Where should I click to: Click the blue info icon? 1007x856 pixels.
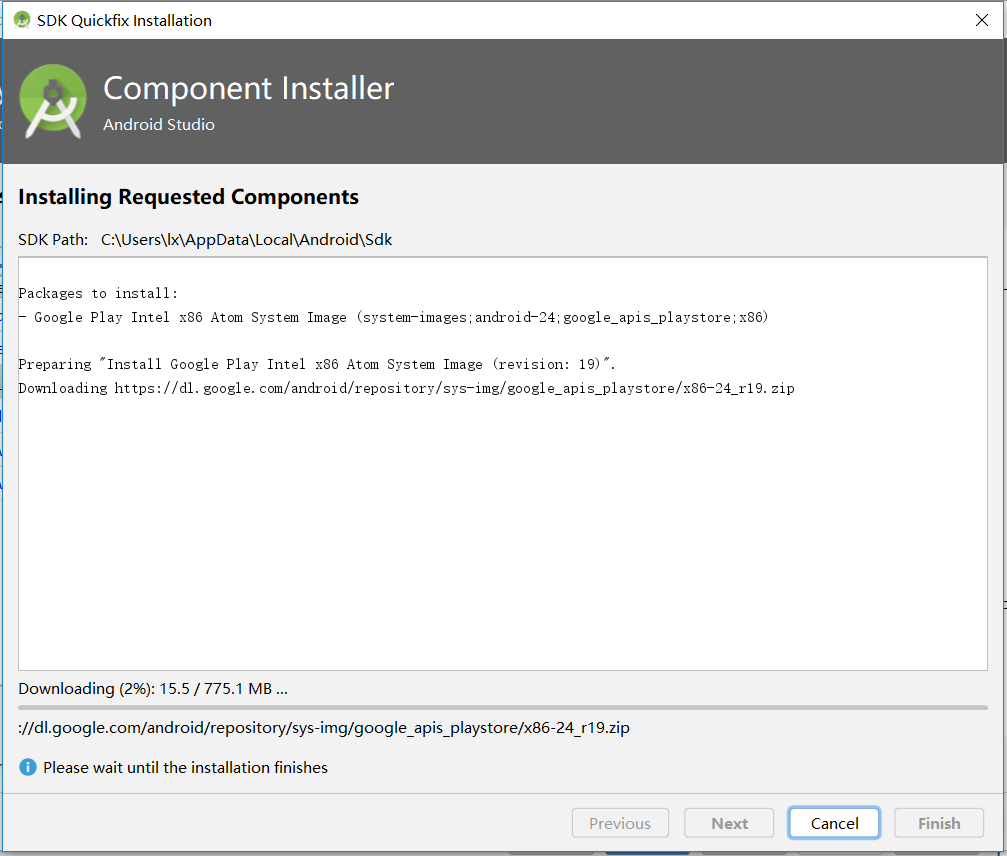[27, 767]
